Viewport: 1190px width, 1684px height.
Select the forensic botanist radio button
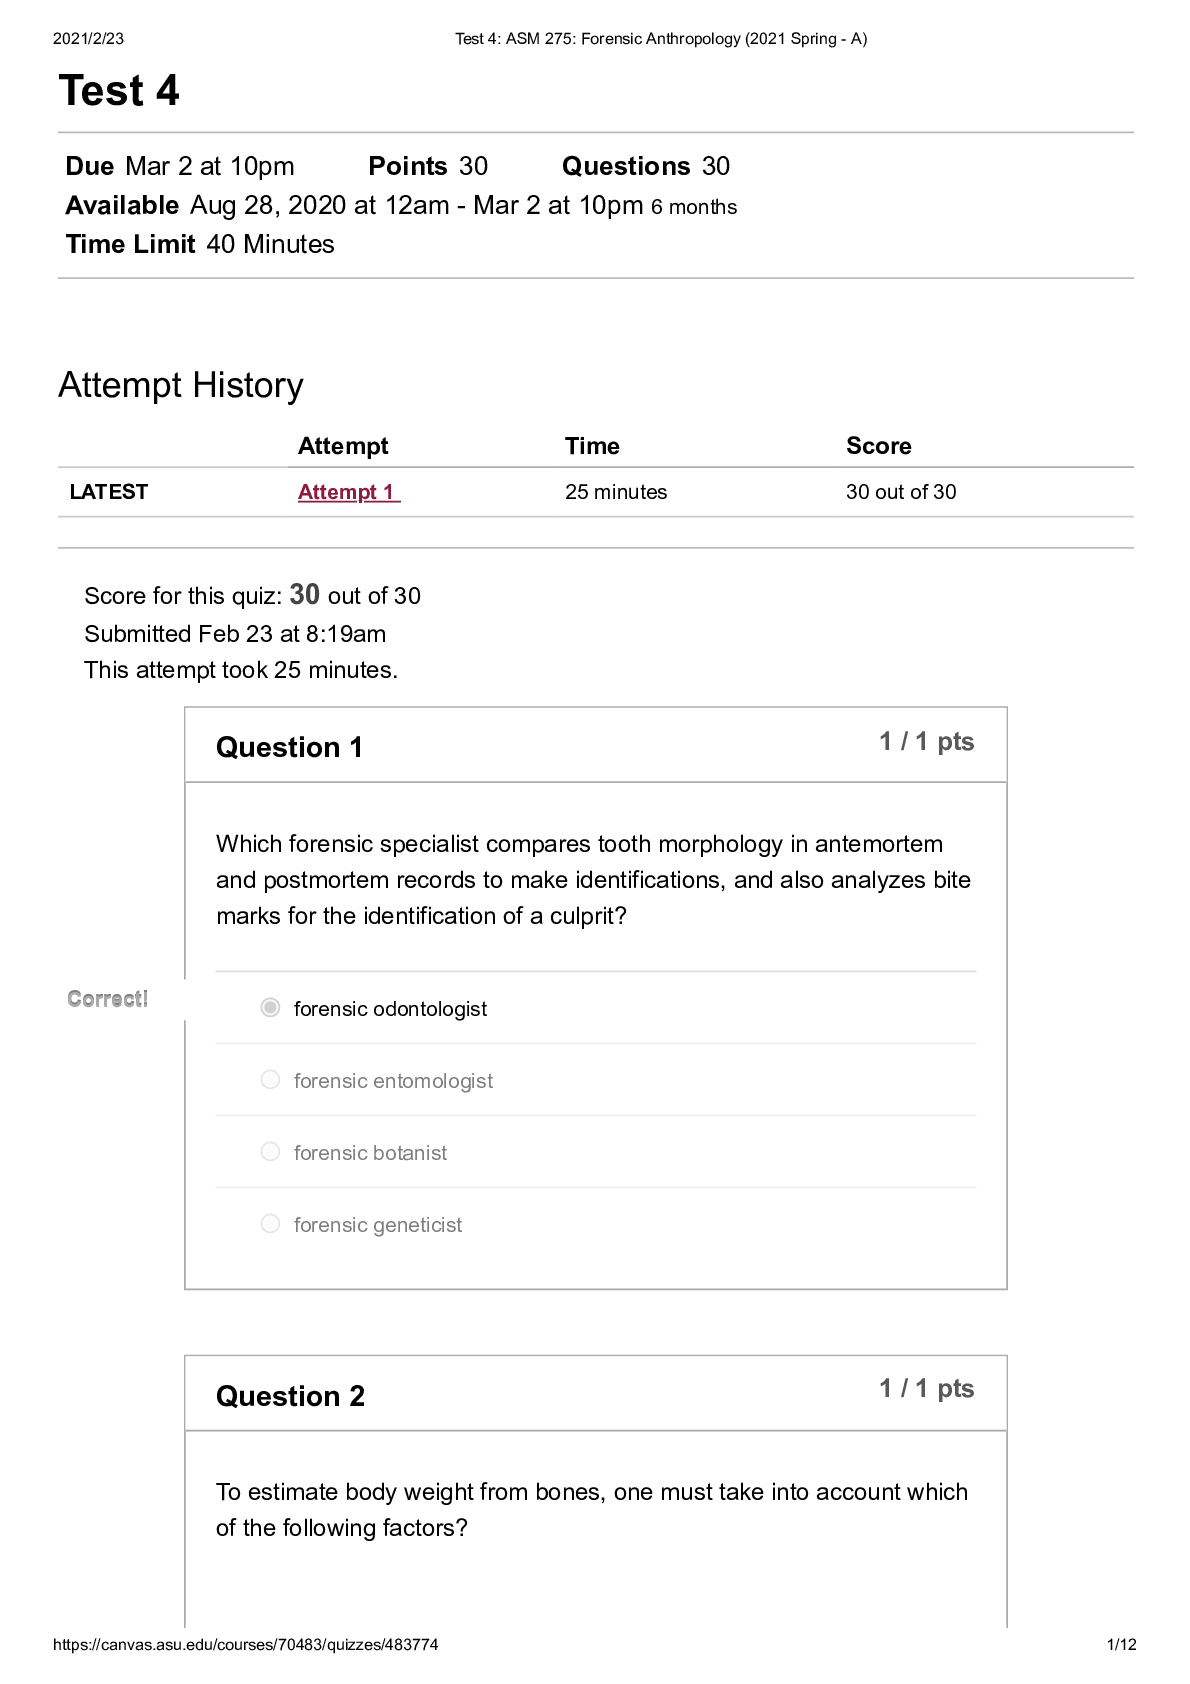click(270, 1152)
